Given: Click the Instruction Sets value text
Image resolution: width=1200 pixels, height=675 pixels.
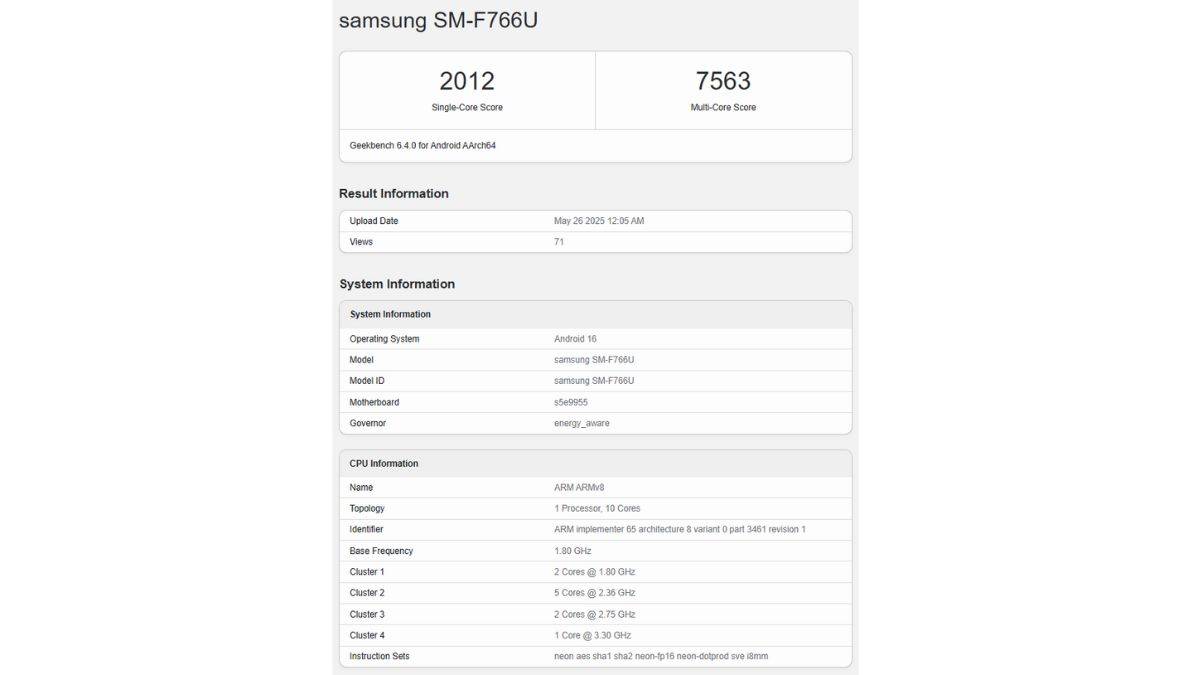Looking at the screenshot, I should 660,656.
